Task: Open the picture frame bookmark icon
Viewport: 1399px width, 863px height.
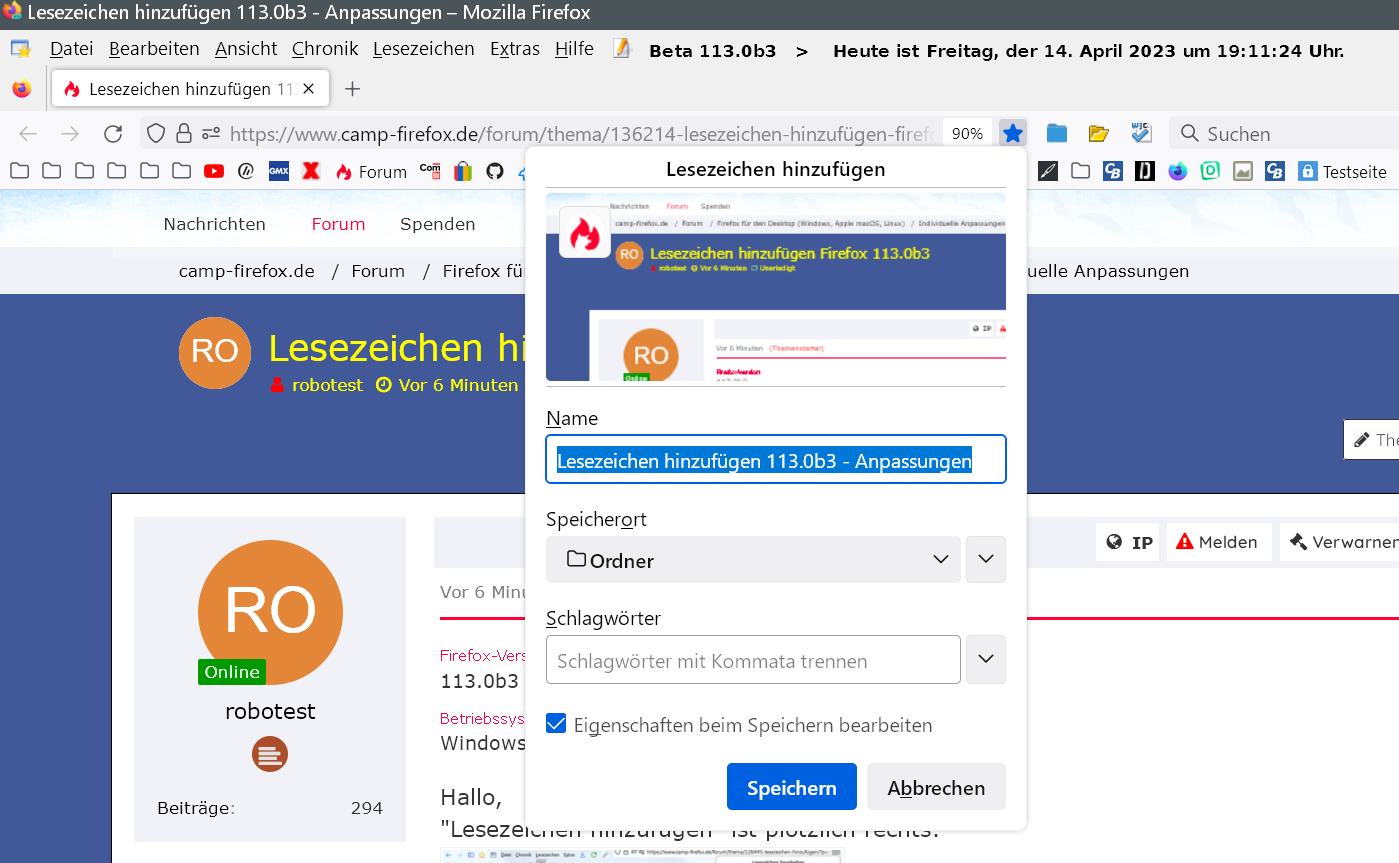Action: click(1243, 171)
